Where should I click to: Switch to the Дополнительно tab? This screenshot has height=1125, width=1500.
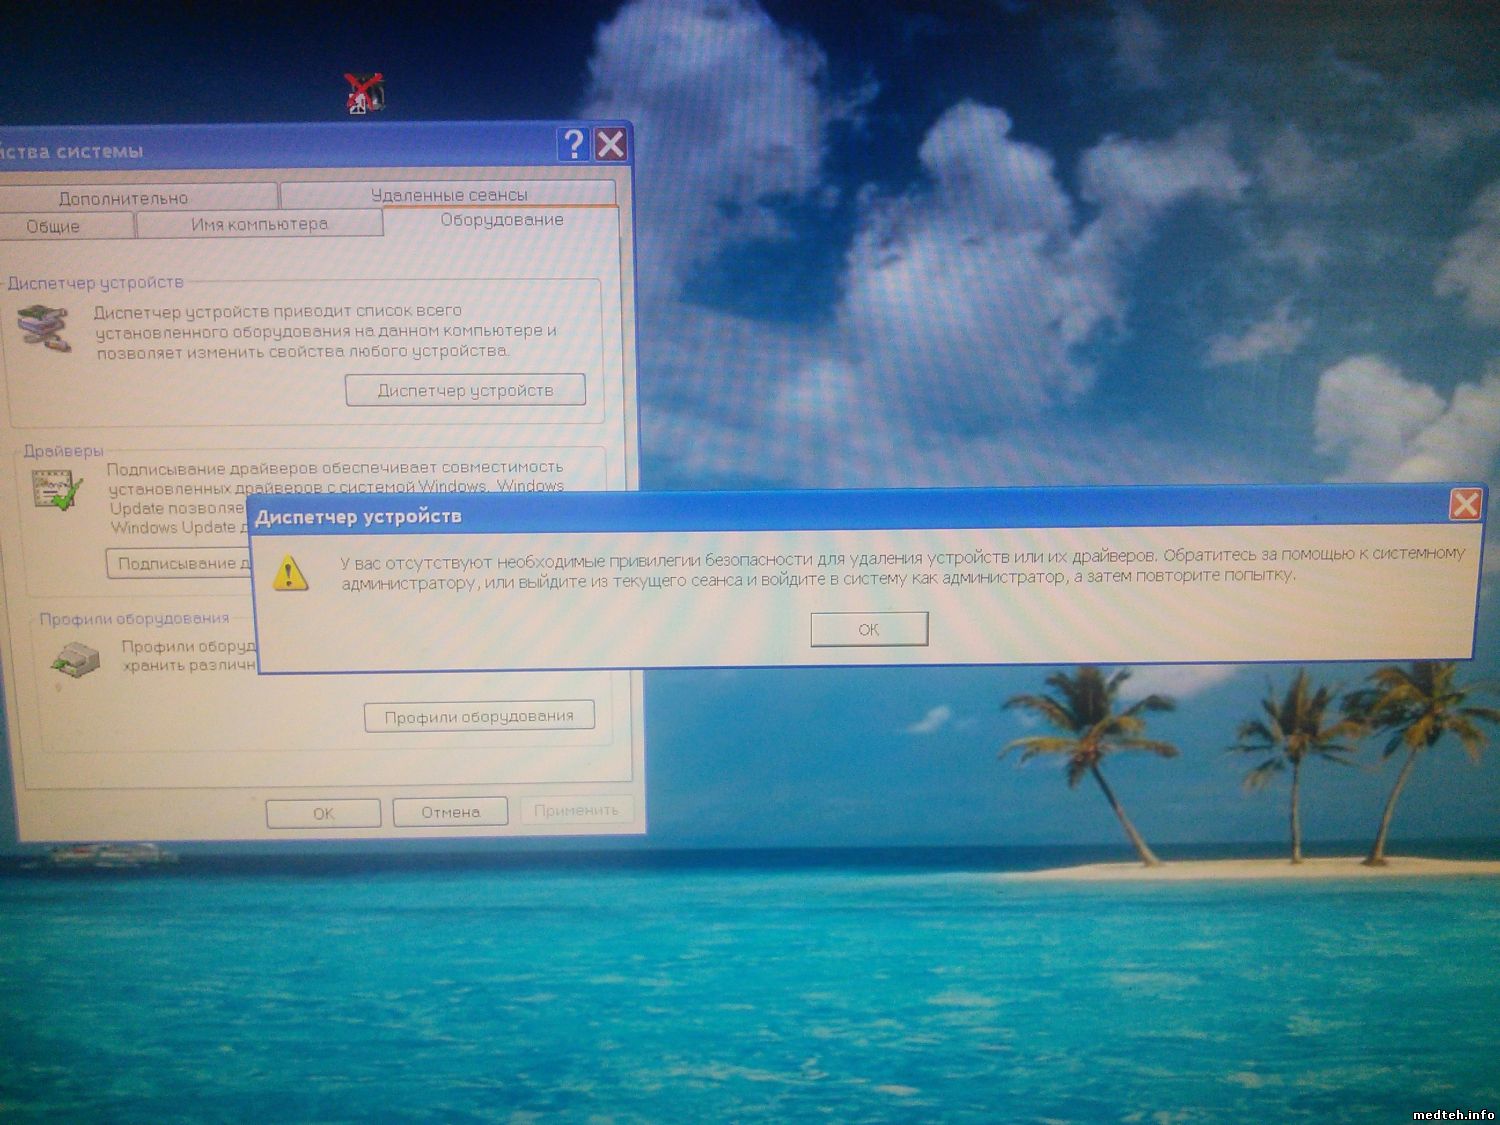[124, 198]
